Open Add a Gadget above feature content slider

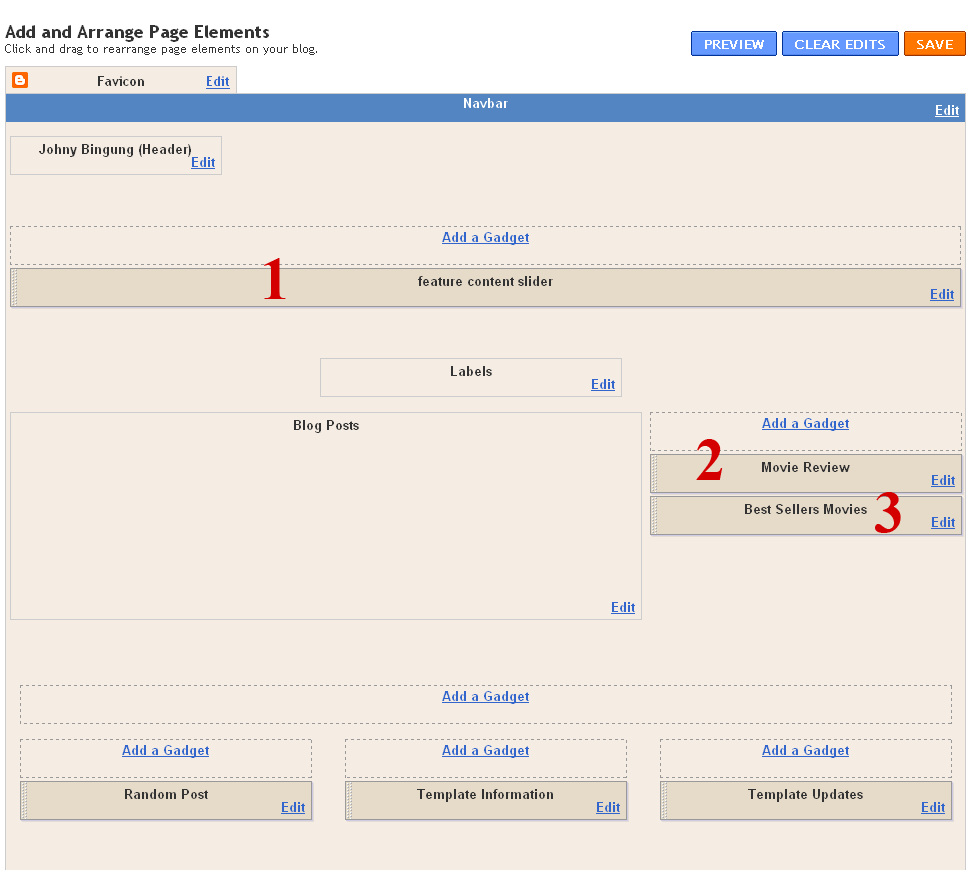click(485, 238)
